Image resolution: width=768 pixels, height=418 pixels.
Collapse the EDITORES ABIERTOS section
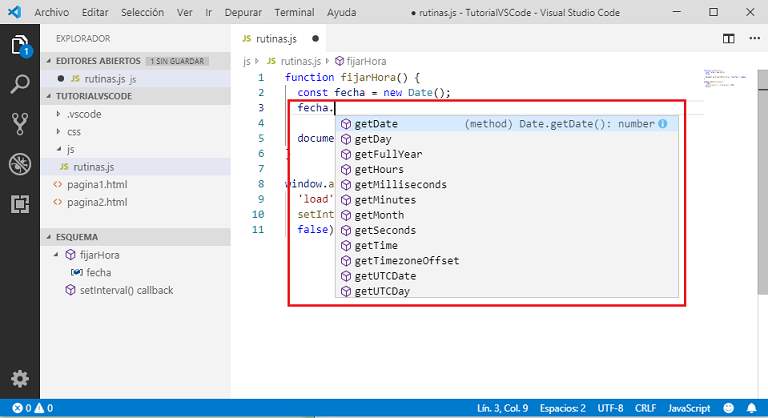[x=48, y=61]
